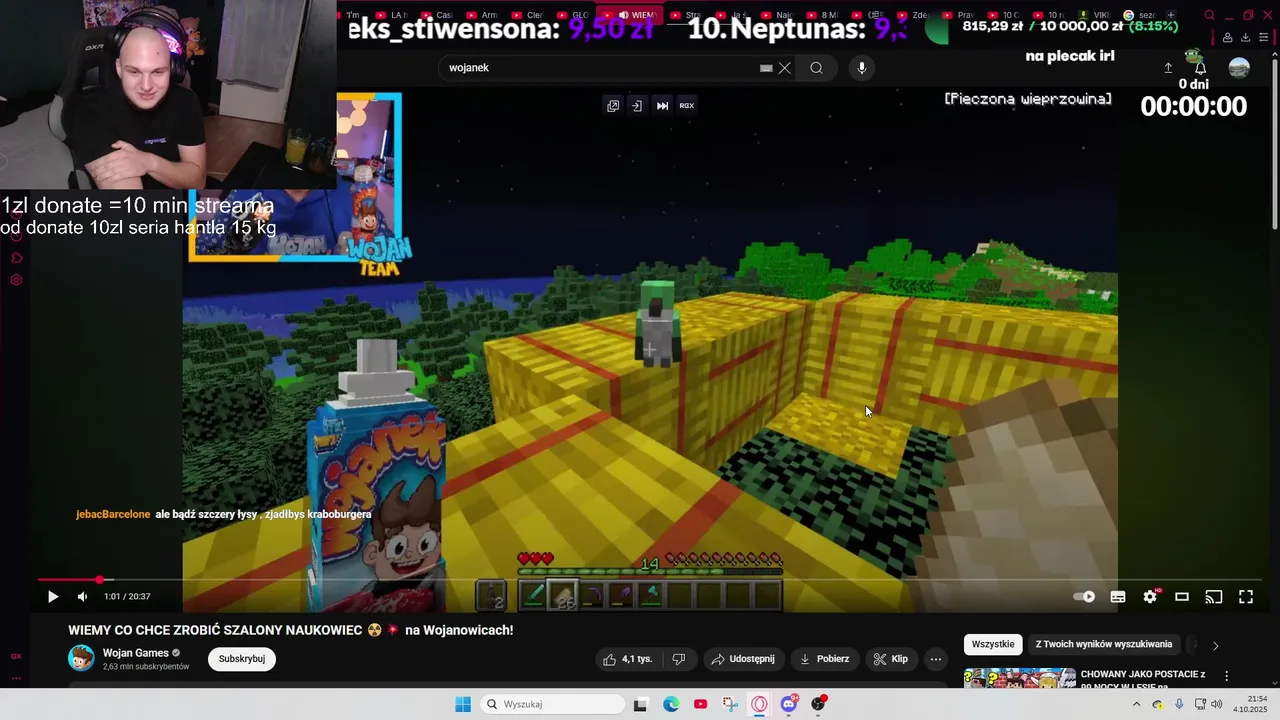Like the video with 4,1 tys. likes
Screen dimensions: 1280x720
click(627, 659)
